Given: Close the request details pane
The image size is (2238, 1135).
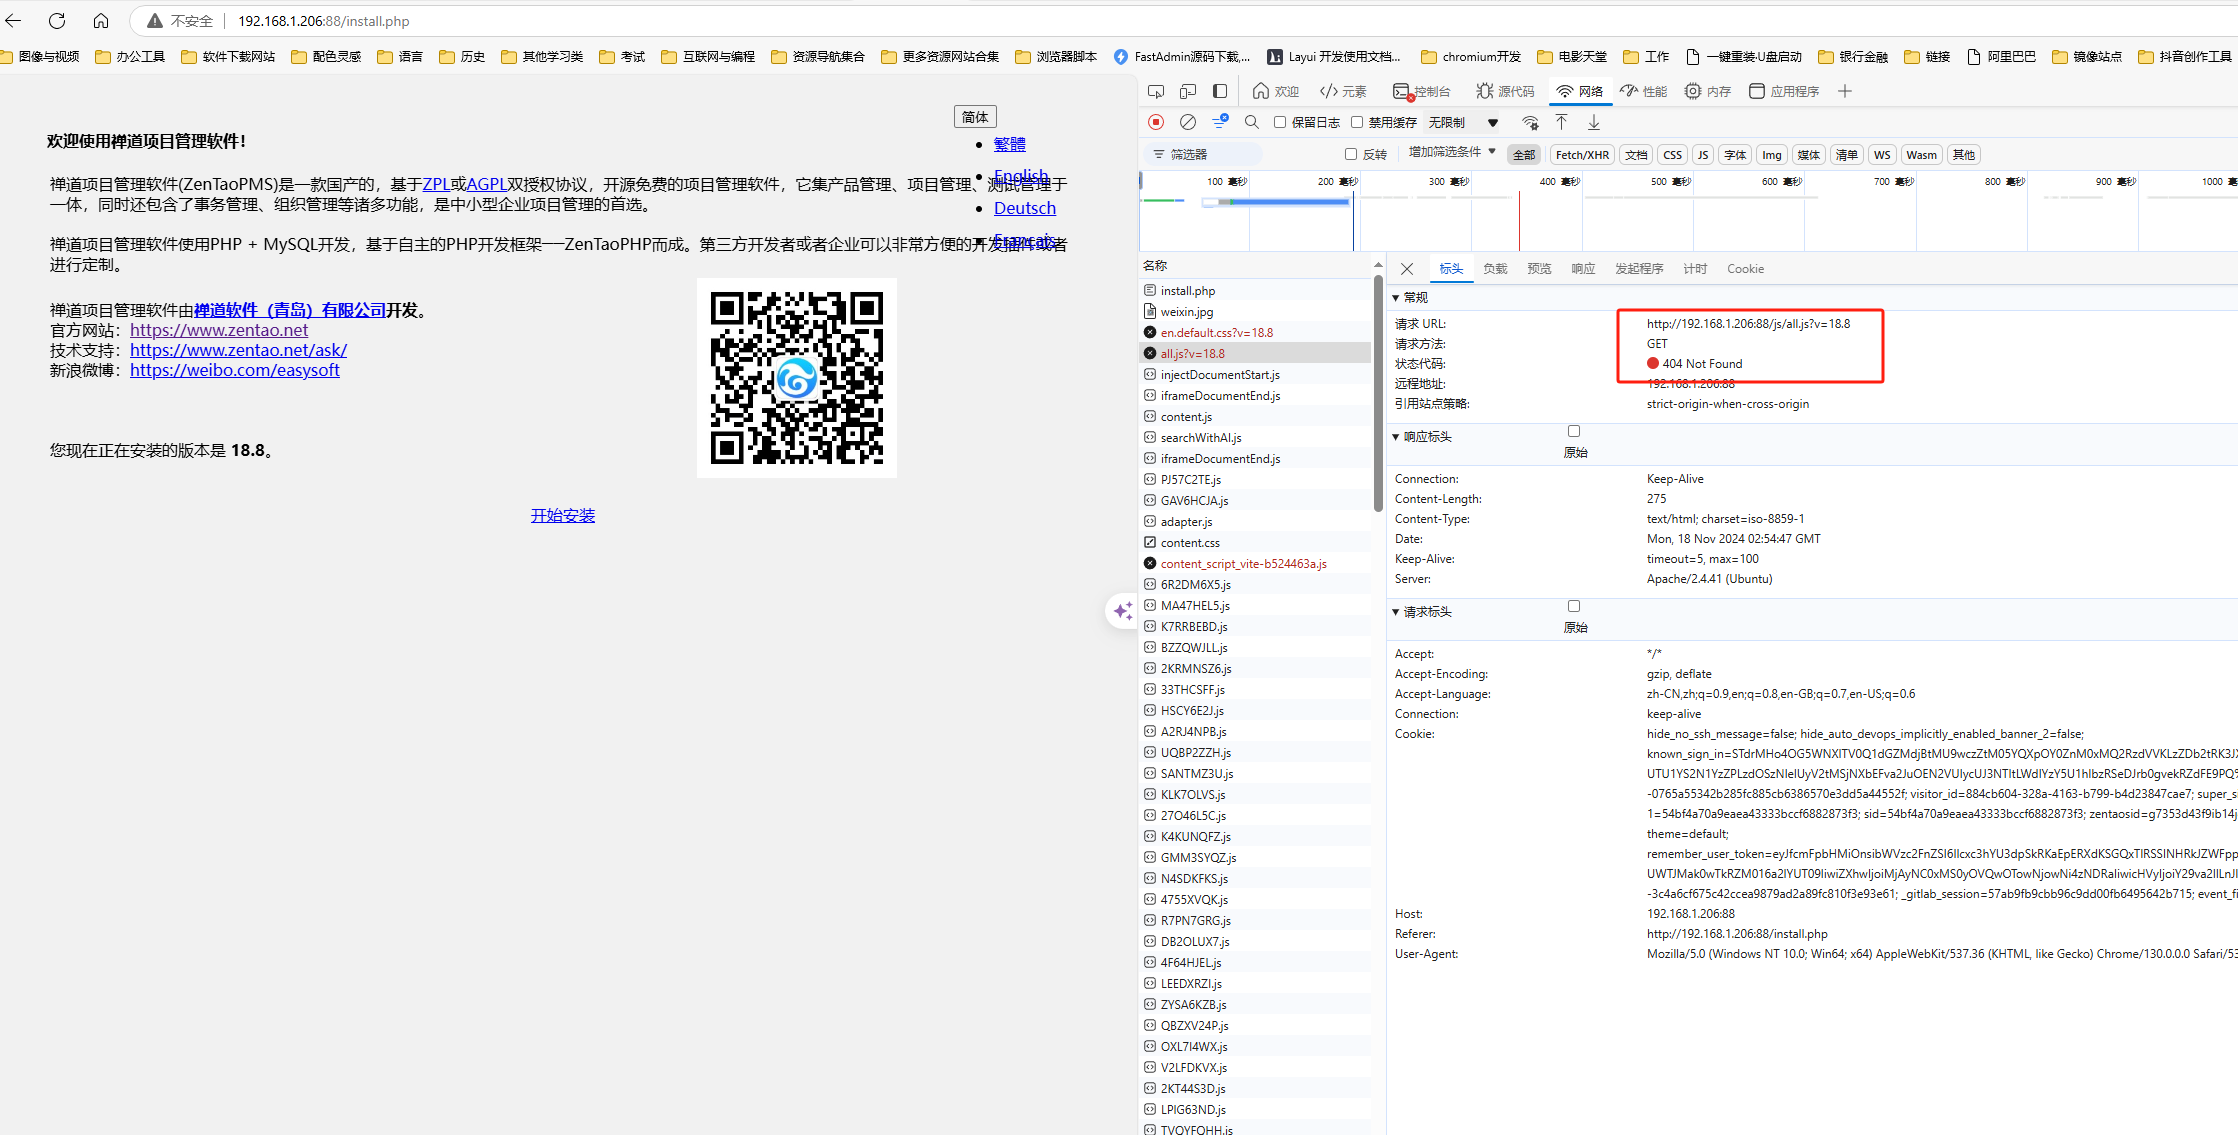Looking at the screenshot, I should 1407,269.
